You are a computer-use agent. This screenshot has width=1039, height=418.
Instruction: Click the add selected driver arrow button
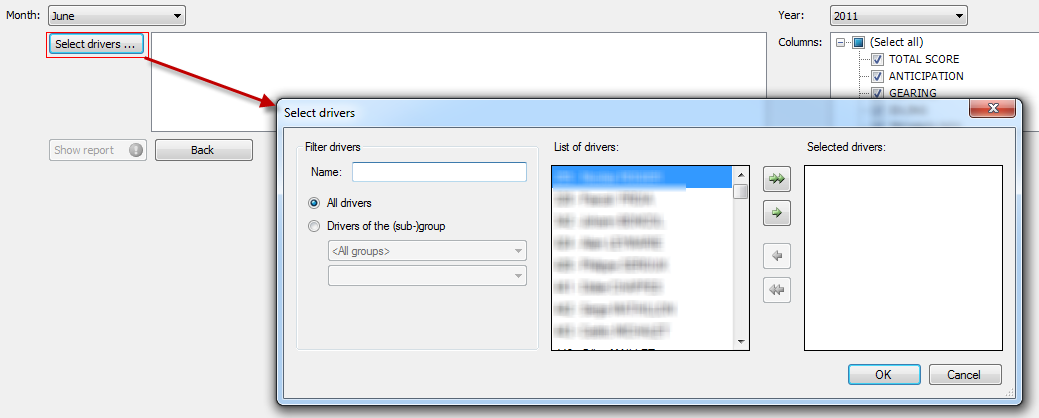(775, 213)
